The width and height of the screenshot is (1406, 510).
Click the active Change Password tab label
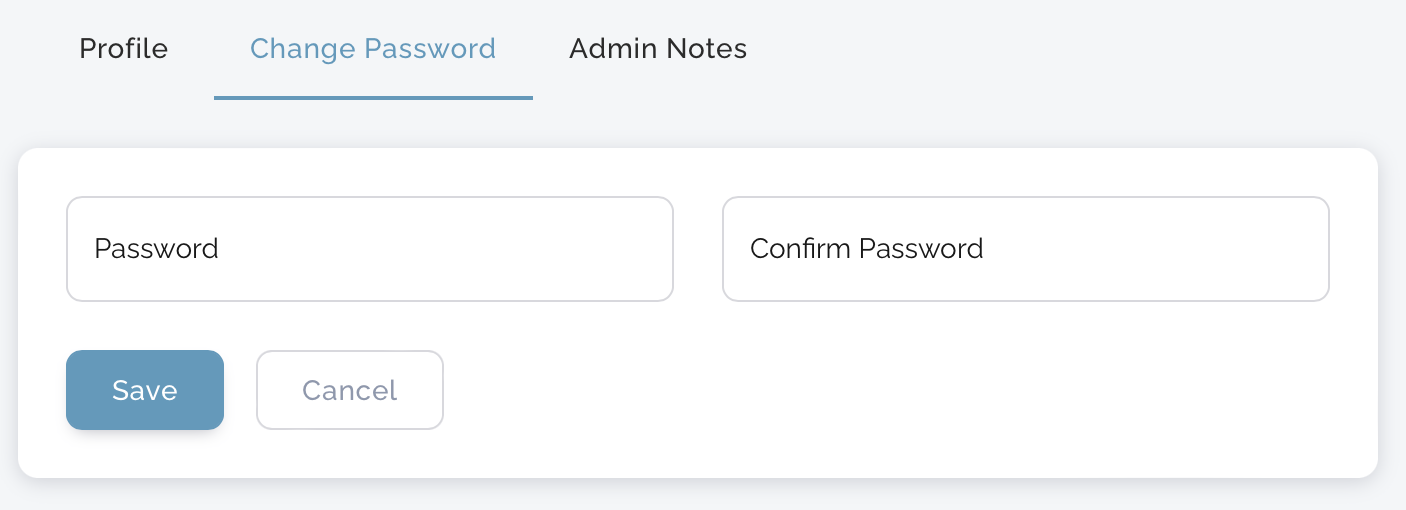point(373,49)
